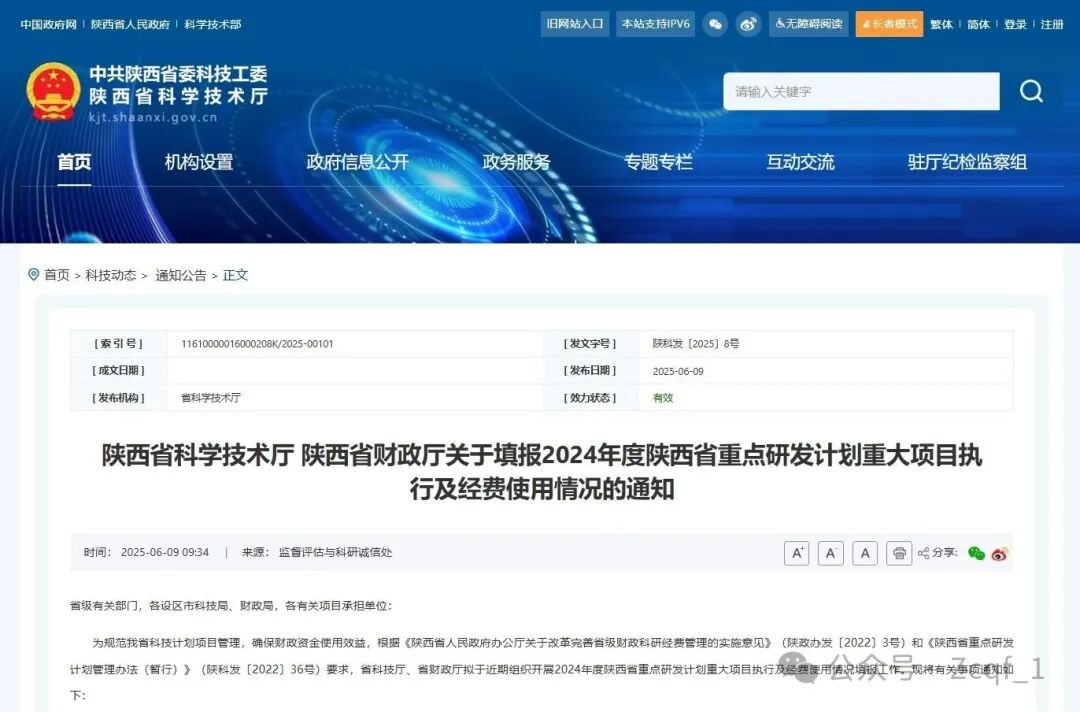Increase font size with A+ button
The image size is (1080, 712).
[797, 553]
